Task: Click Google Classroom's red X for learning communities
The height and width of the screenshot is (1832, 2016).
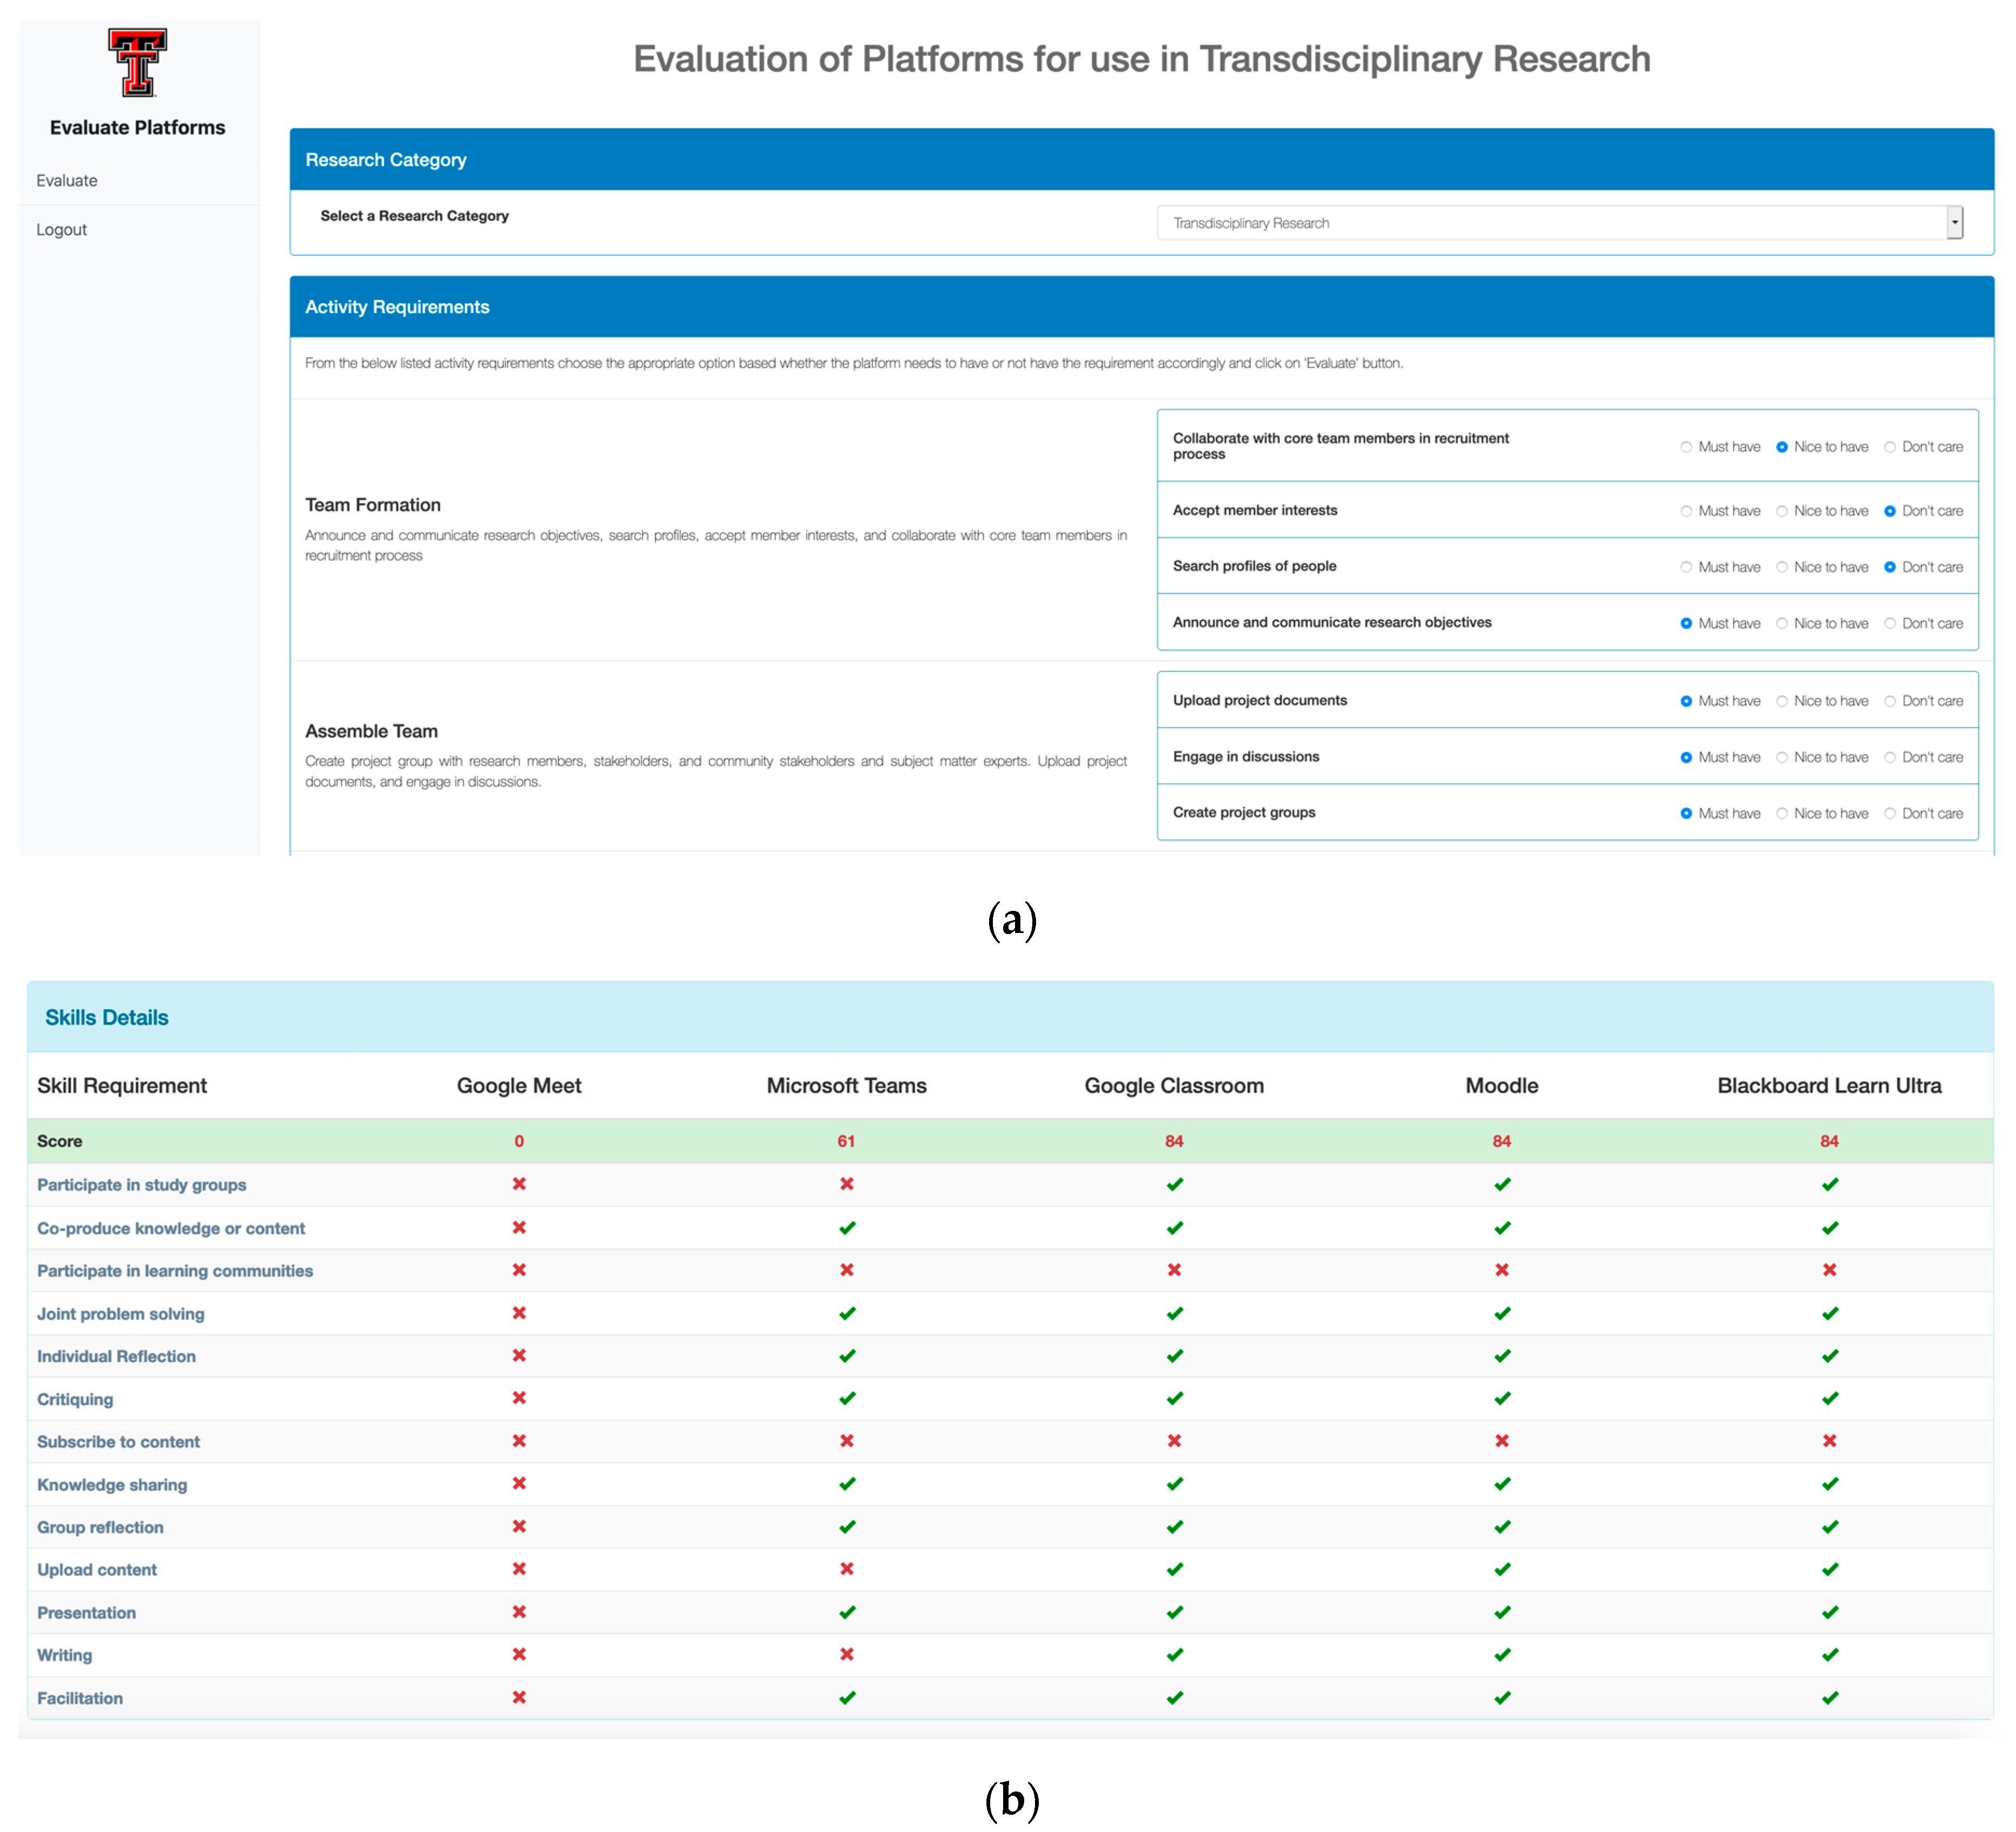Action: click(1174, 1270)
